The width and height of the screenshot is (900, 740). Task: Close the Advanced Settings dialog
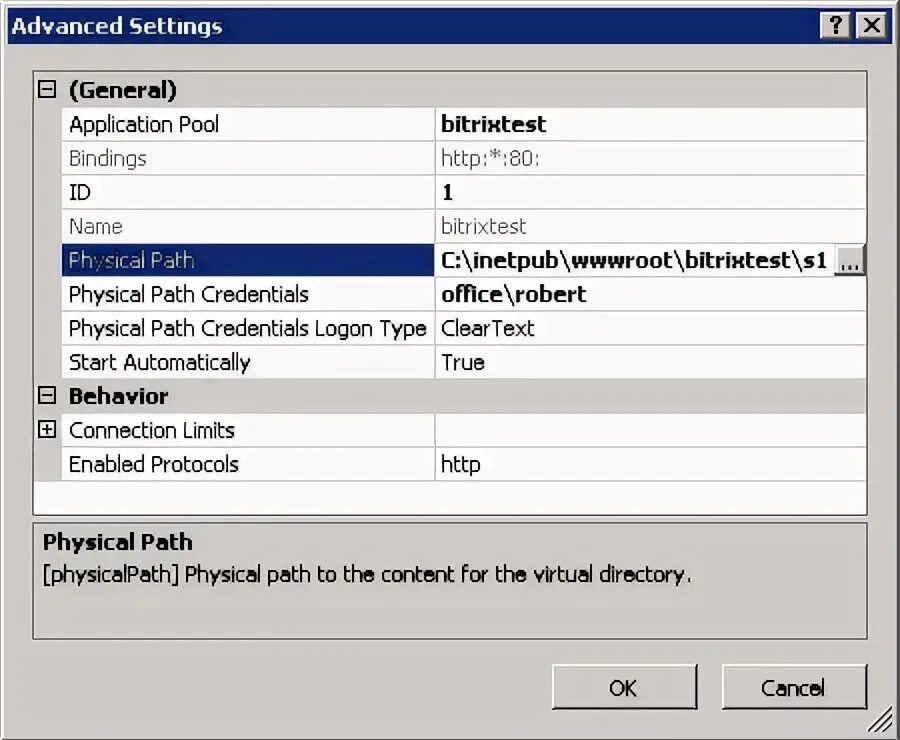871,26
